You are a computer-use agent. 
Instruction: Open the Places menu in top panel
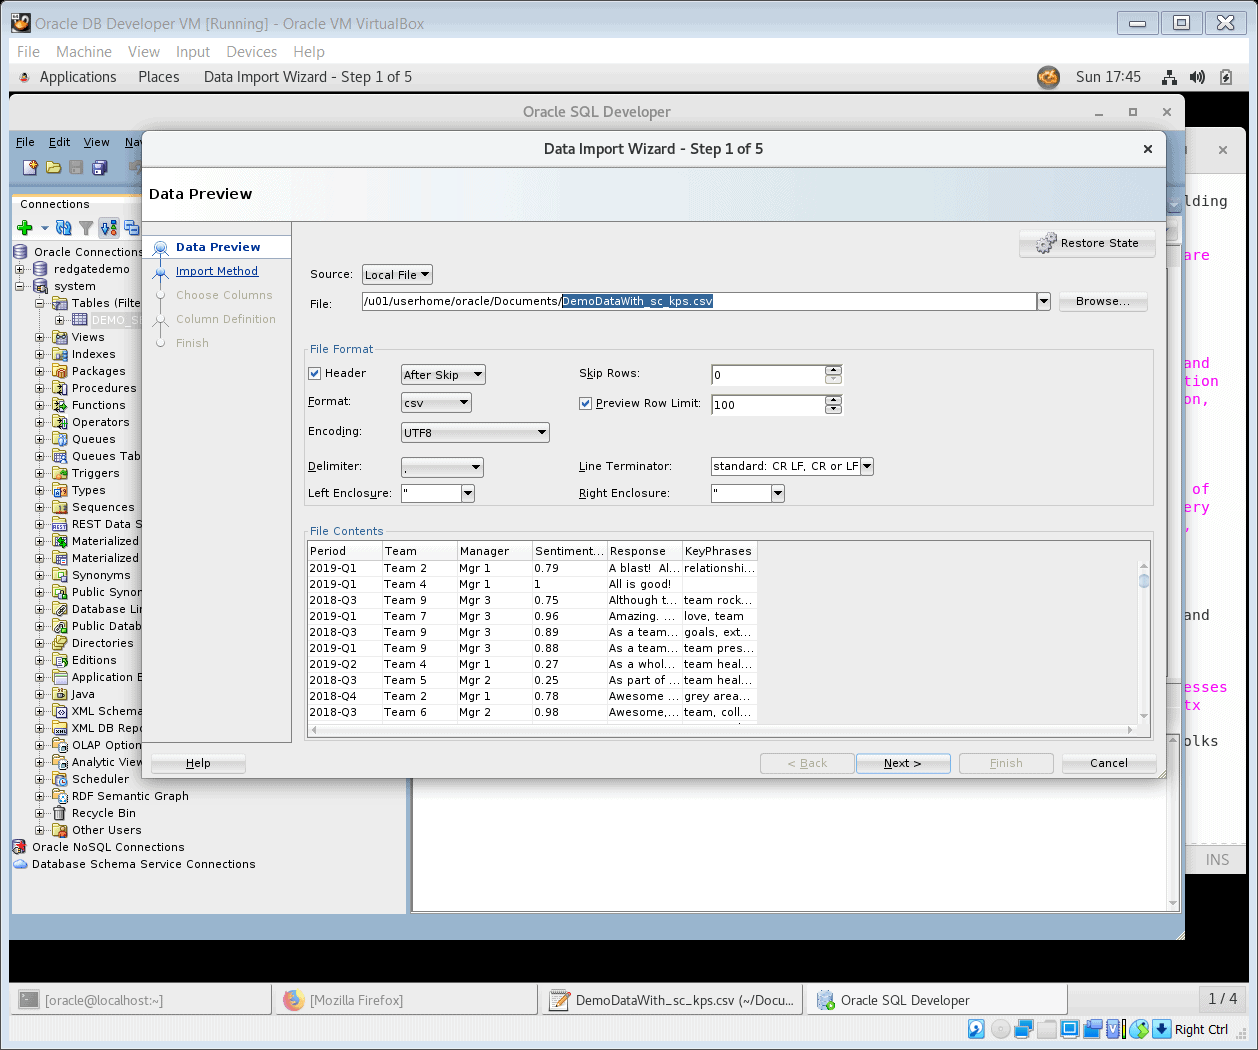[x=159, y=77]
